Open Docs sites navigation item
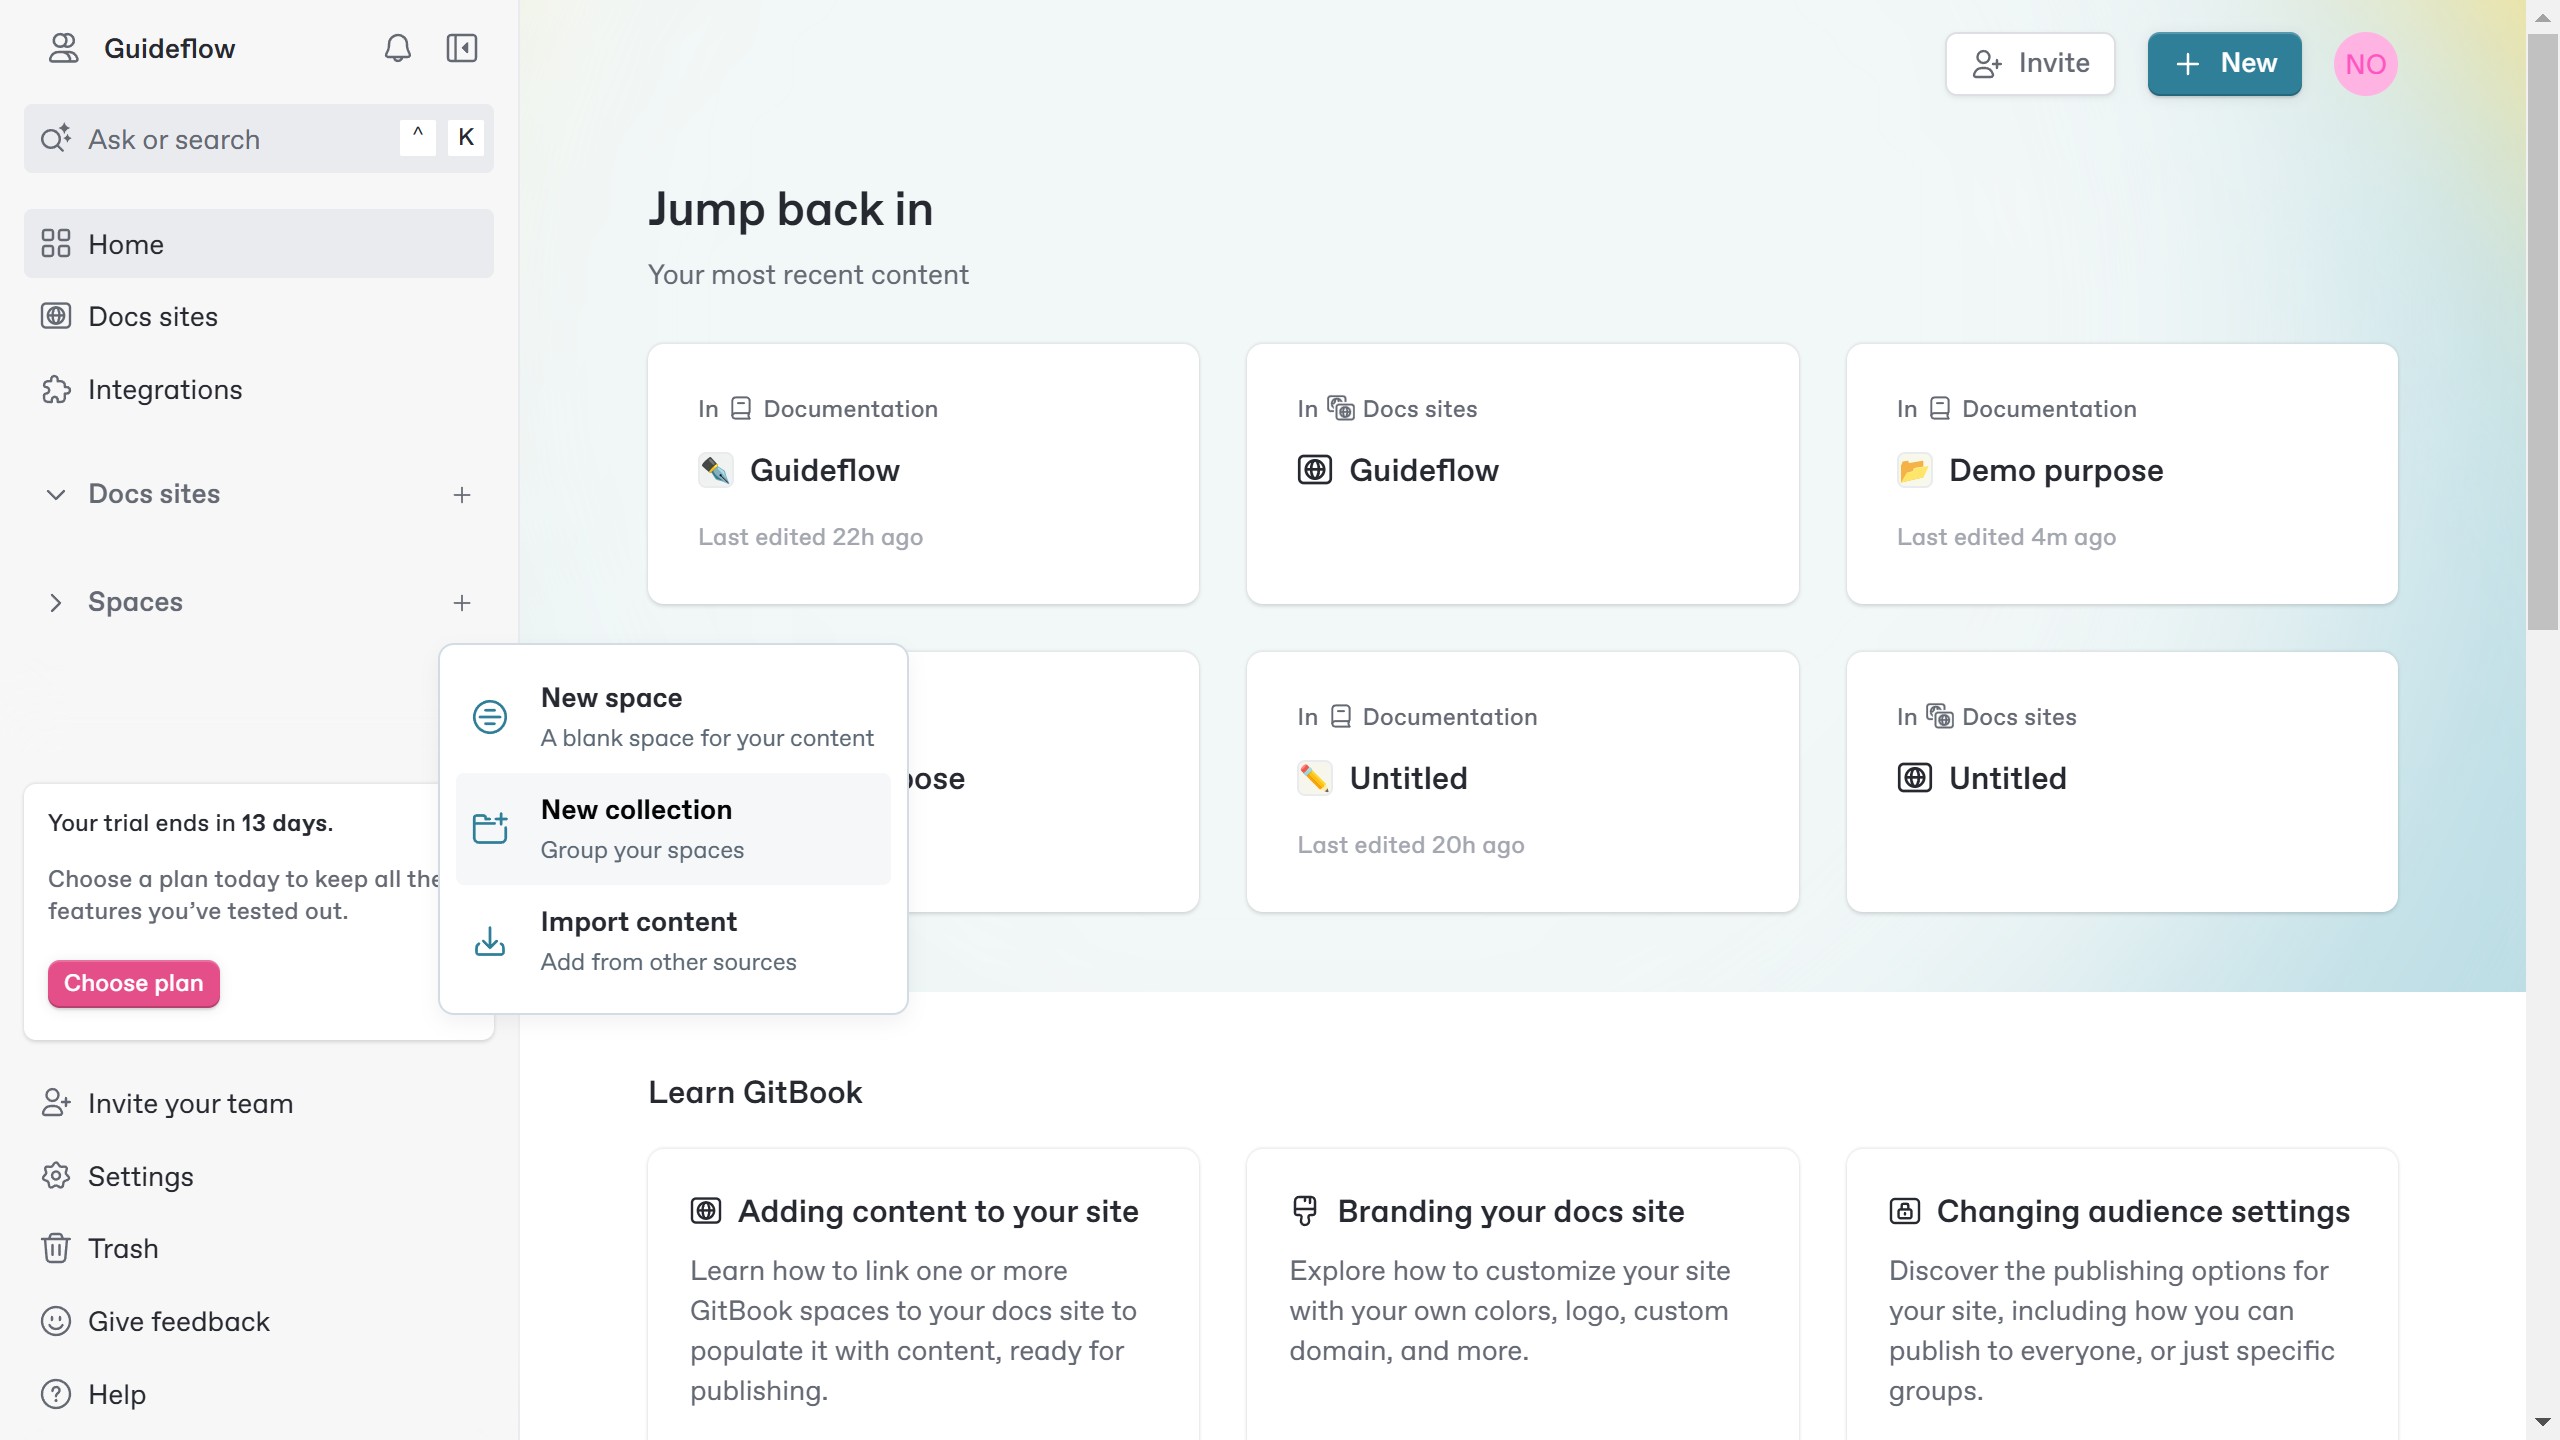Screen dimensions: 2560x1440 (x=259, y=316)
